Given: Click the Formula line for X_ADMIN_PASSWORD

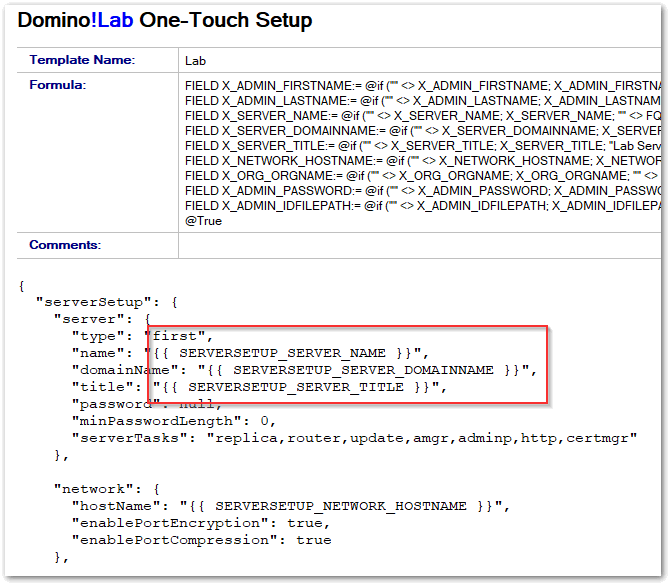Looking at the screenshot, I should (423, 191).
